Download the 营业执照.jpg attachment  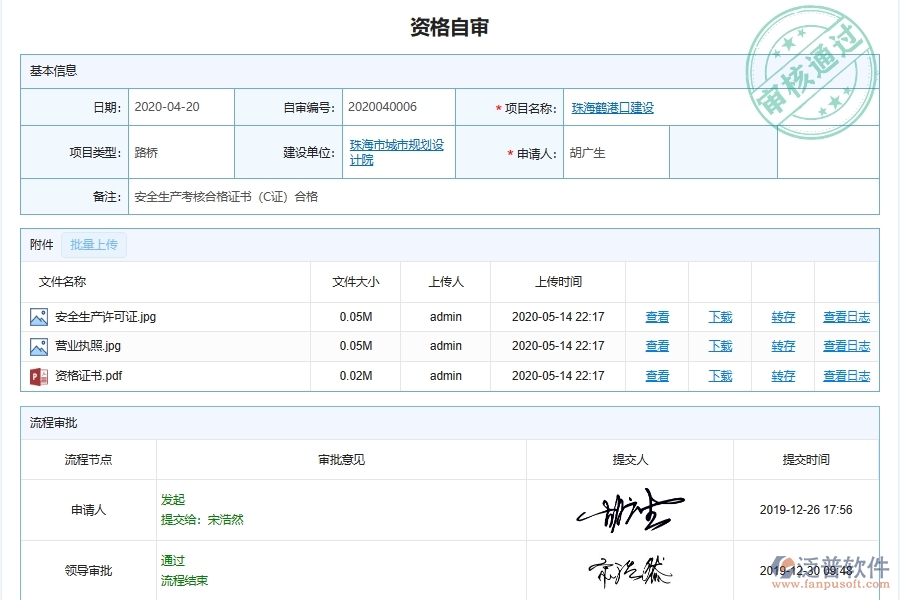[x=720, y=346]
